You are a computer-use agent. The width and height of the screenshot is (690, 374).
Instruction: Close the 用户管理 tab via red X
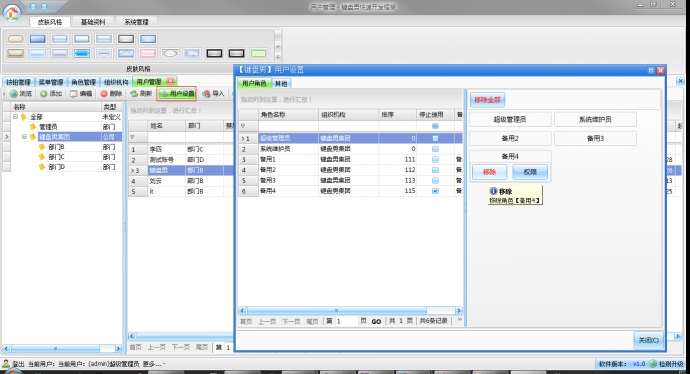tap(170, 81)
